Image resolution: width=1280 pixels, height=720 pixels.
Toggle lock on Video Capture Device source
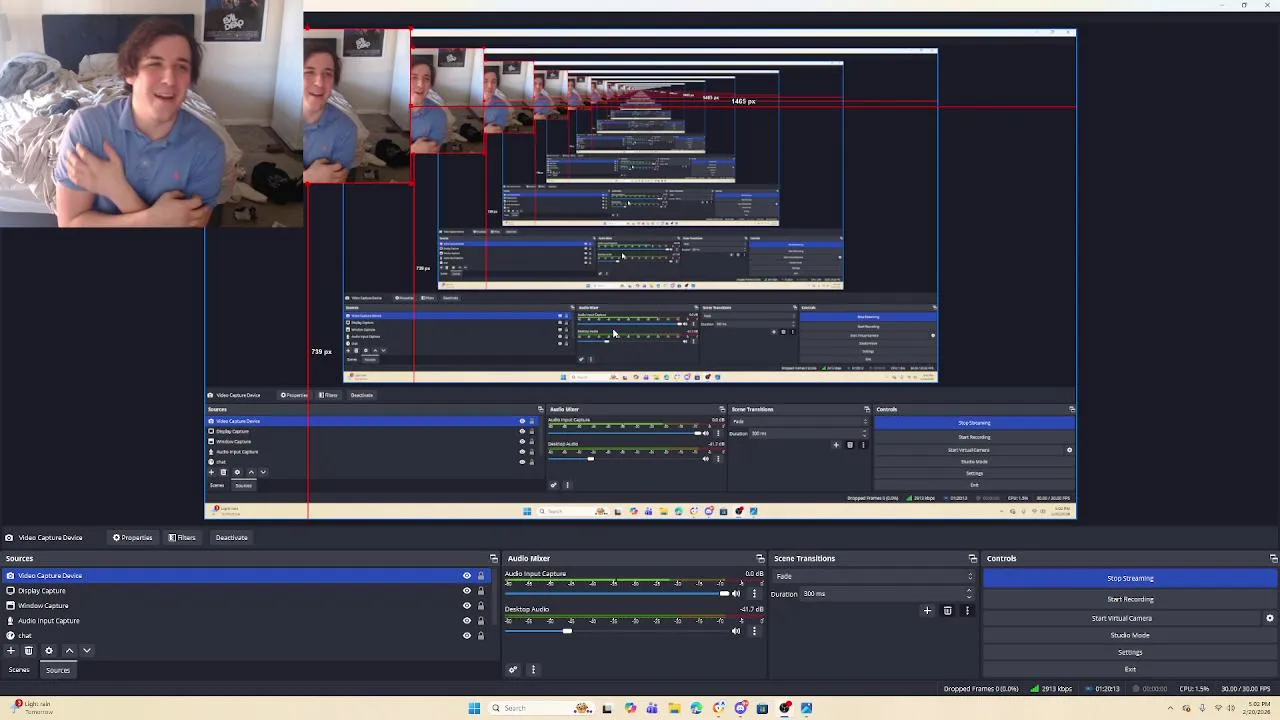[481, 576]
